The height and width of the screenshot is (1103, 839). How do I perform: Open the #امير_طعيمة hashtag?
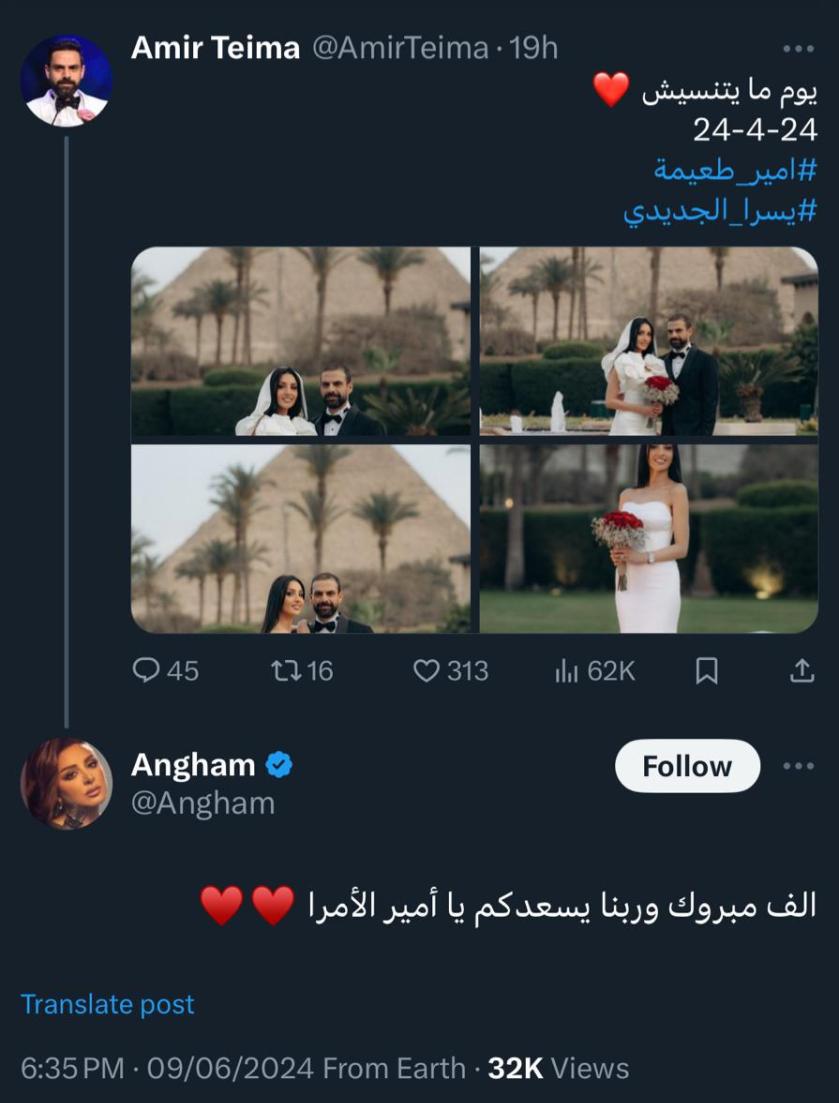point(736,170)
